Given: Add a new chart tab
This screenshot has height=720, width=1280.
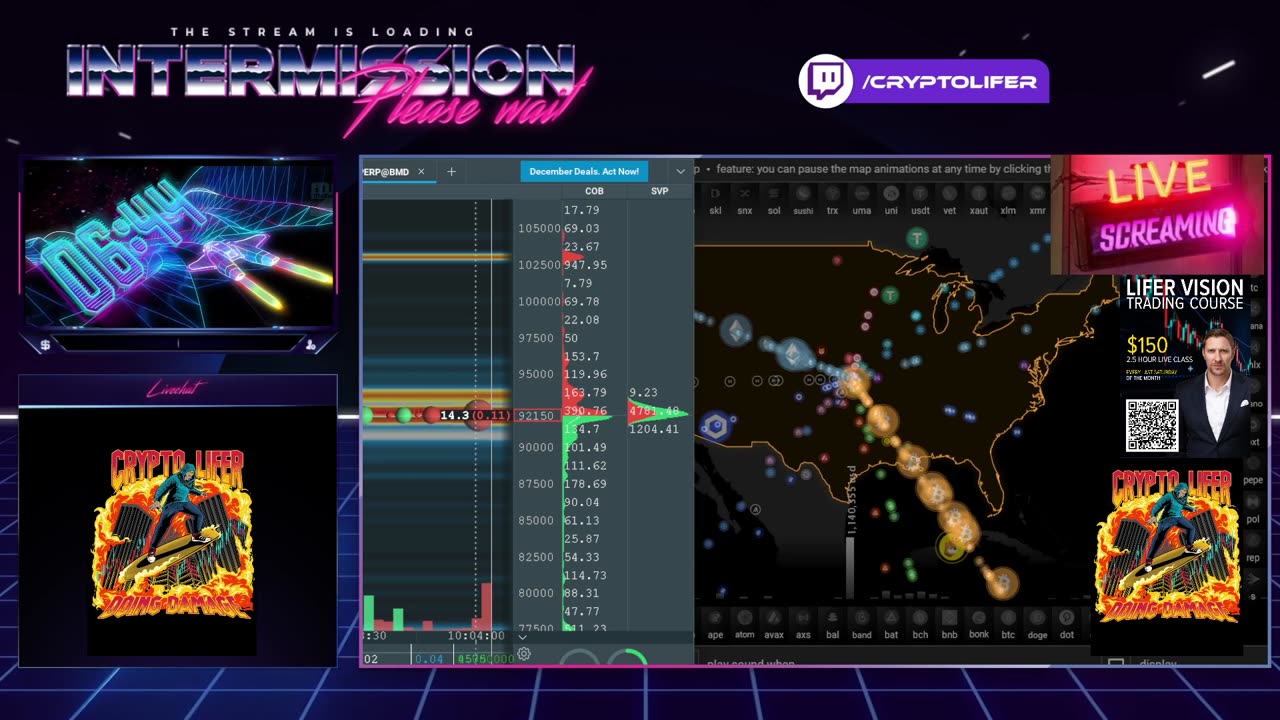Looking at the screenshot, I should pos(451,172).
